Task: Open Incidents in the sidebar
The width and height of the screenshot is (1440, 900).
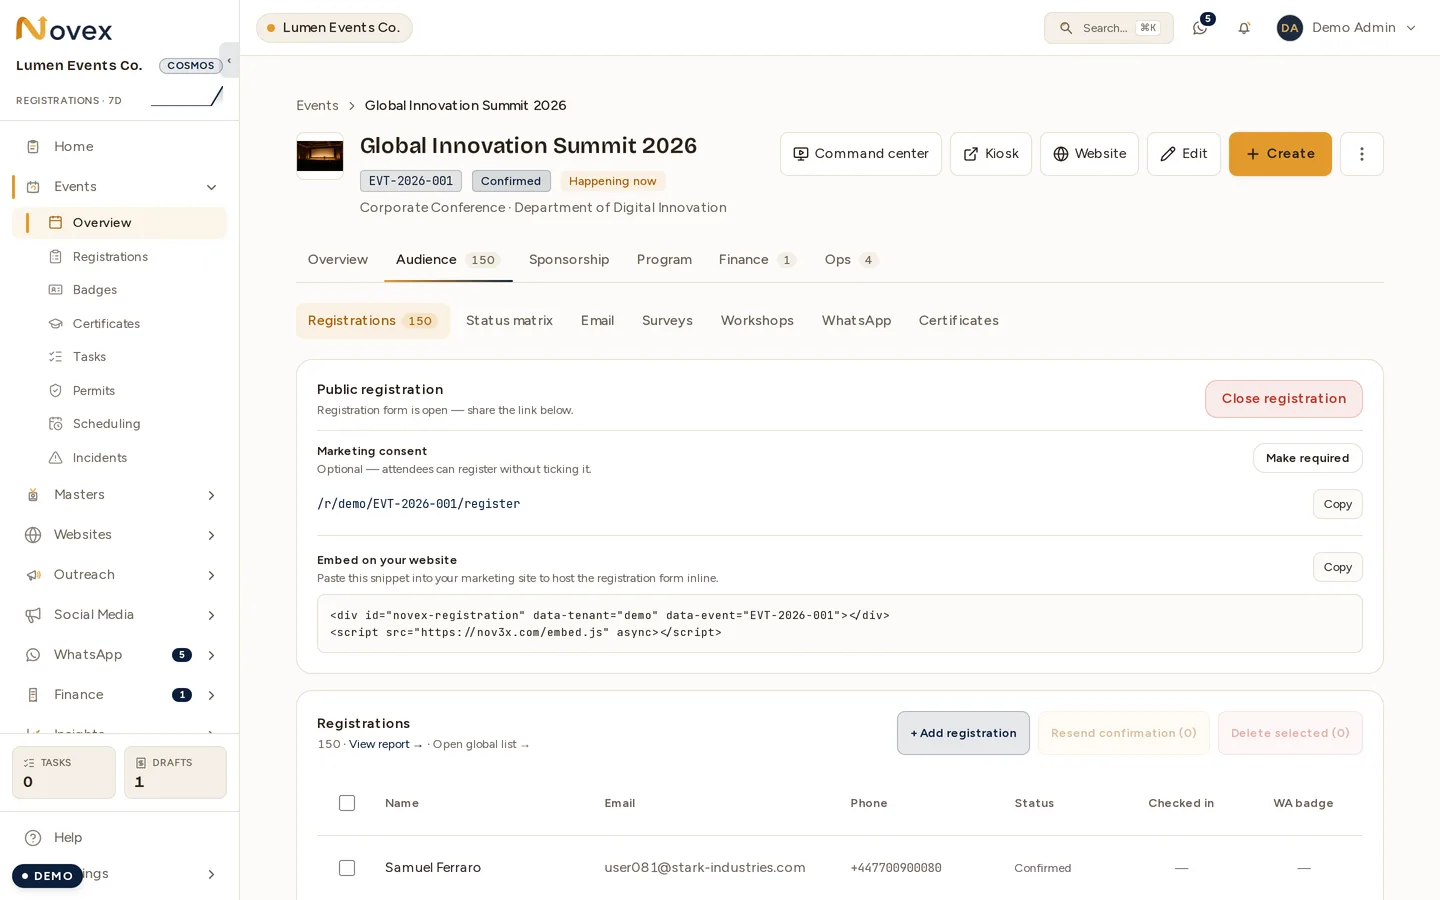Action: coord(100,458)
